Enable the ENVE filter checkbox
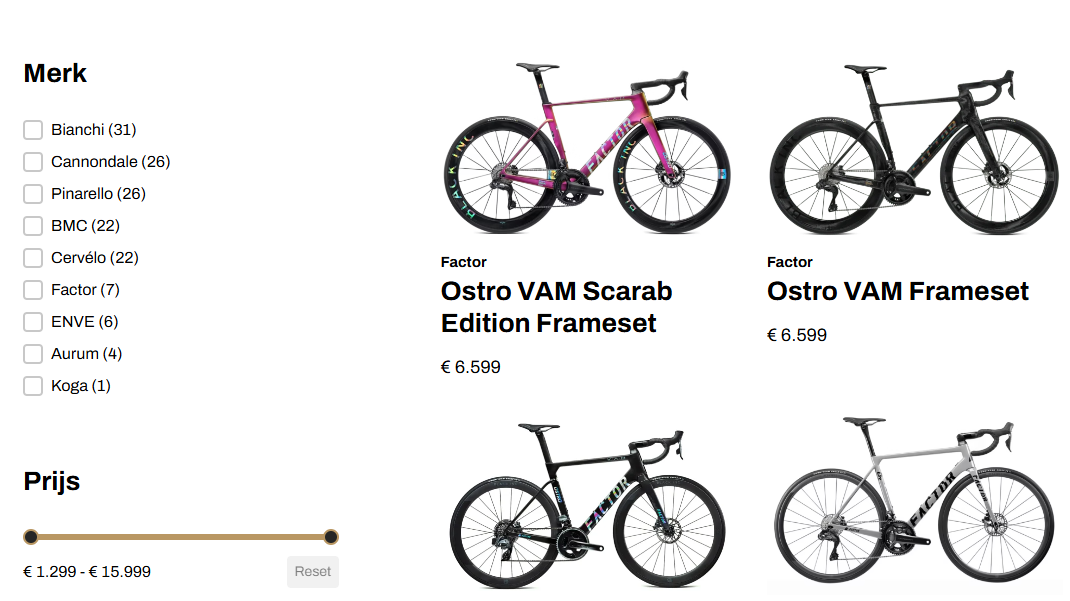1070x601 pixels. 33,322
